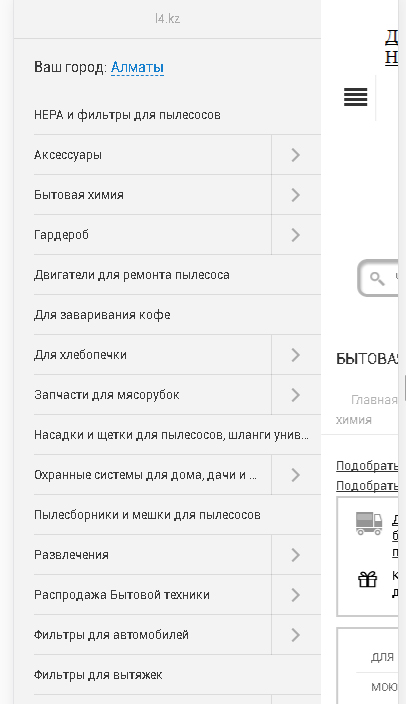Expand the Гардероб submenu chevron
This screenshot has width=406, height=704.
pyautogui.click(x=296, y=235)
